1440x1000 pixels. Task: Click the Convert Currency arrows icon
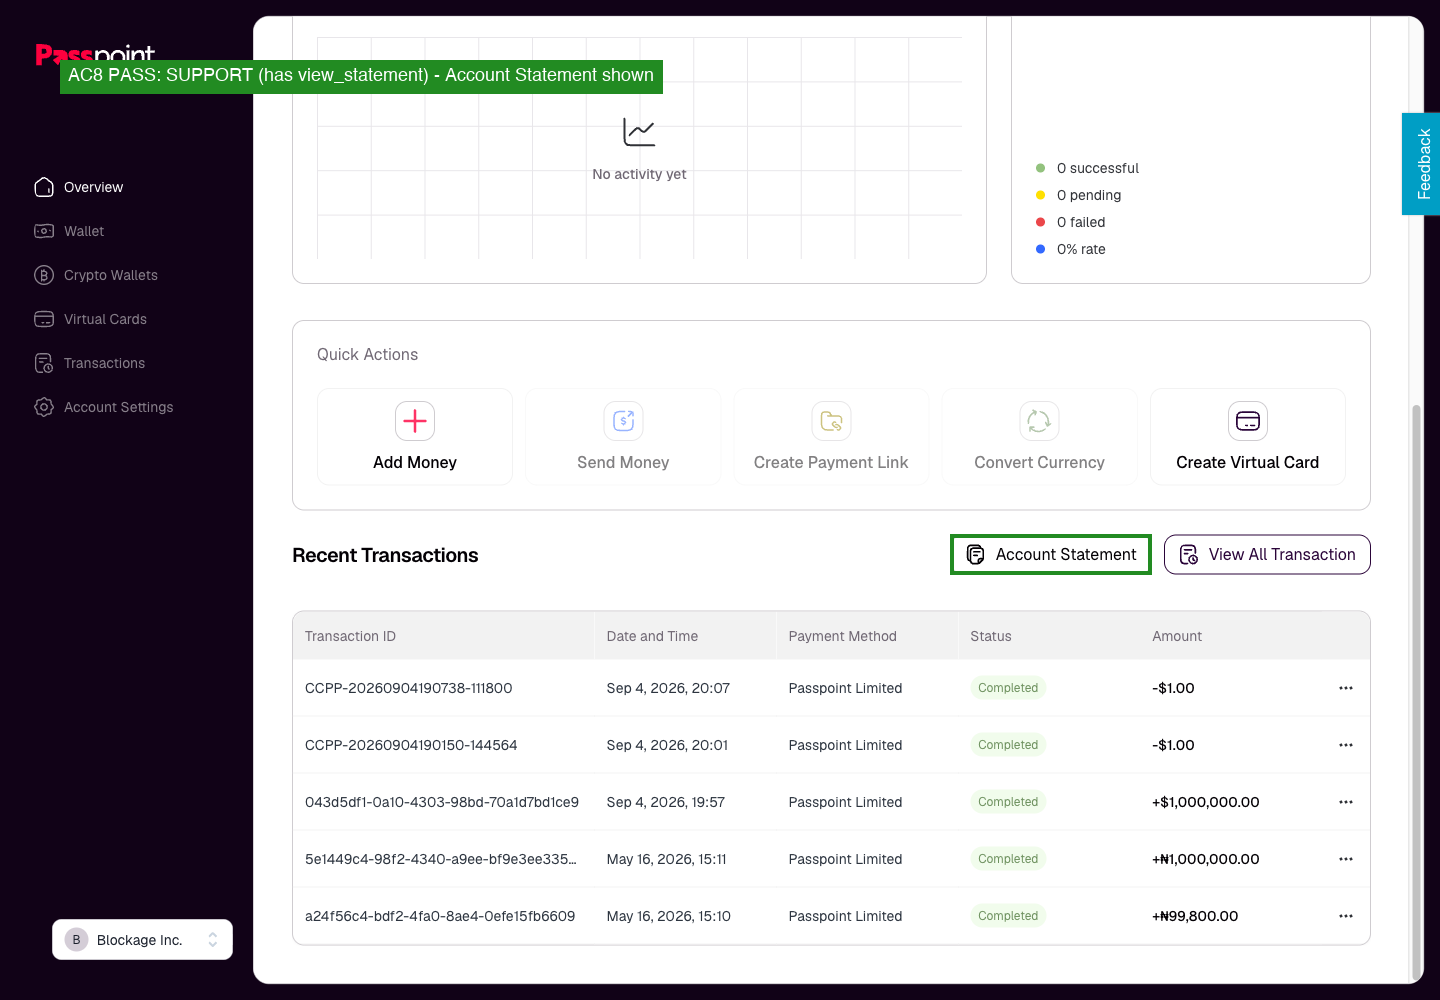click(x=1039, y=421)
